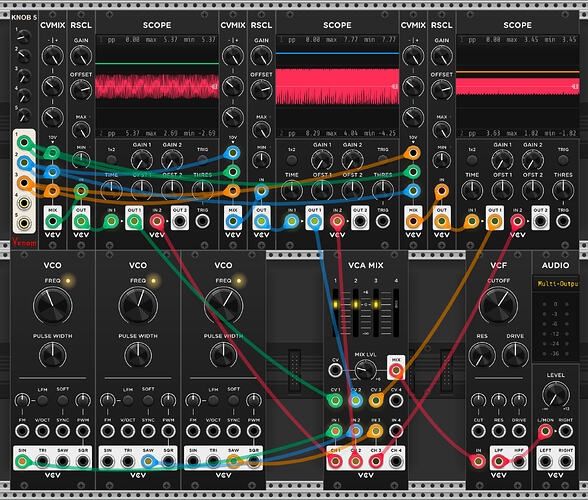Click the VCF CUTOFF knob
The width and height of the screenshot is (588, 500).
tap(498, 306)
